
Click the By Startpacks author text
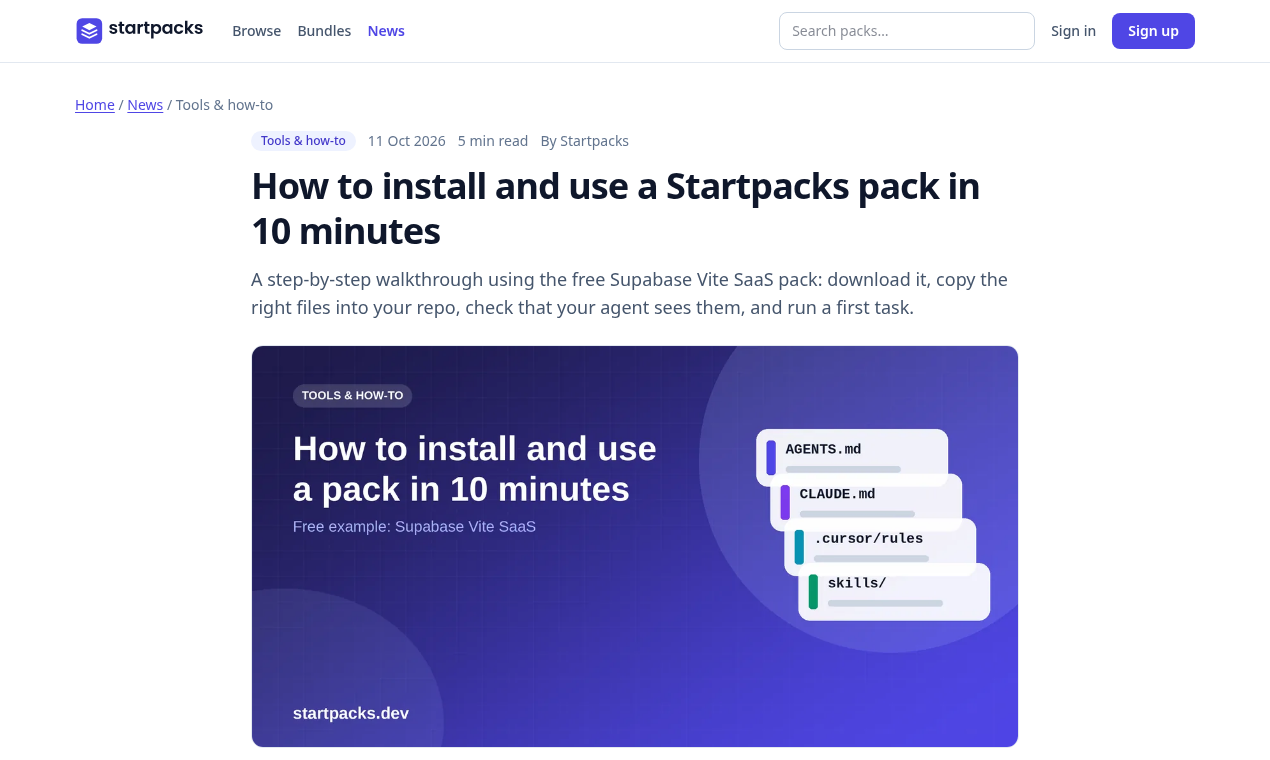pos(585,141)
